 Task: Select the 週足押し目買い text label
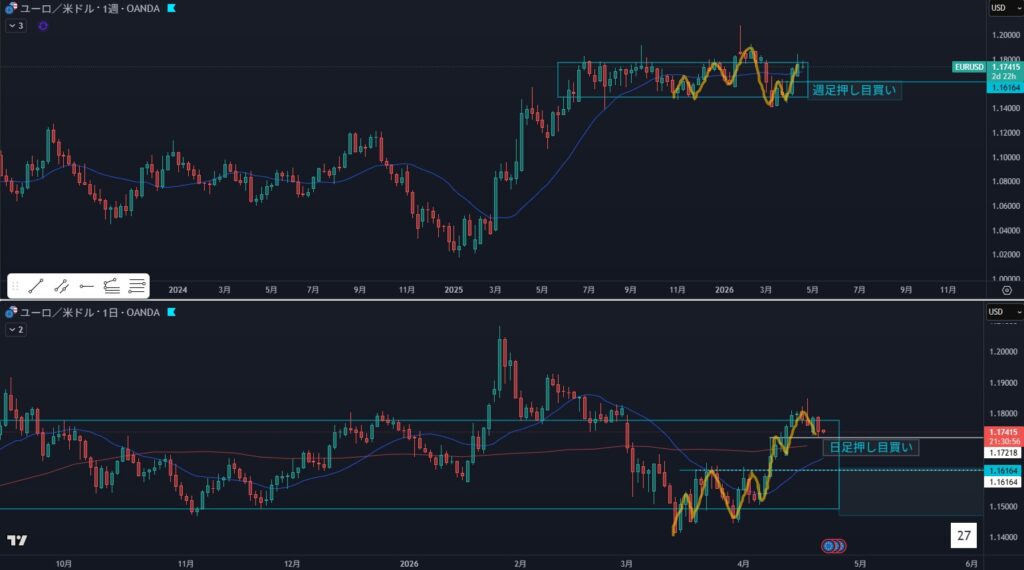click(854, 90)
